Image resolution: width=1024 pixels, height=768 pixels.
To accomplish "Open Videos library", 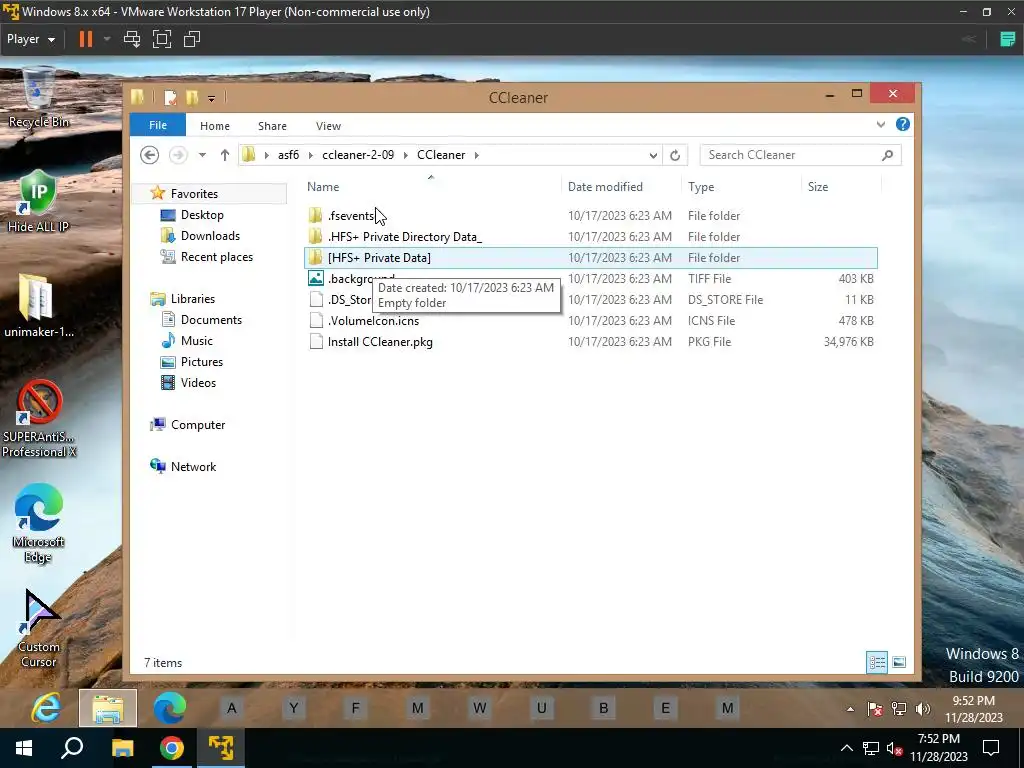I will [x=198, y=382].
